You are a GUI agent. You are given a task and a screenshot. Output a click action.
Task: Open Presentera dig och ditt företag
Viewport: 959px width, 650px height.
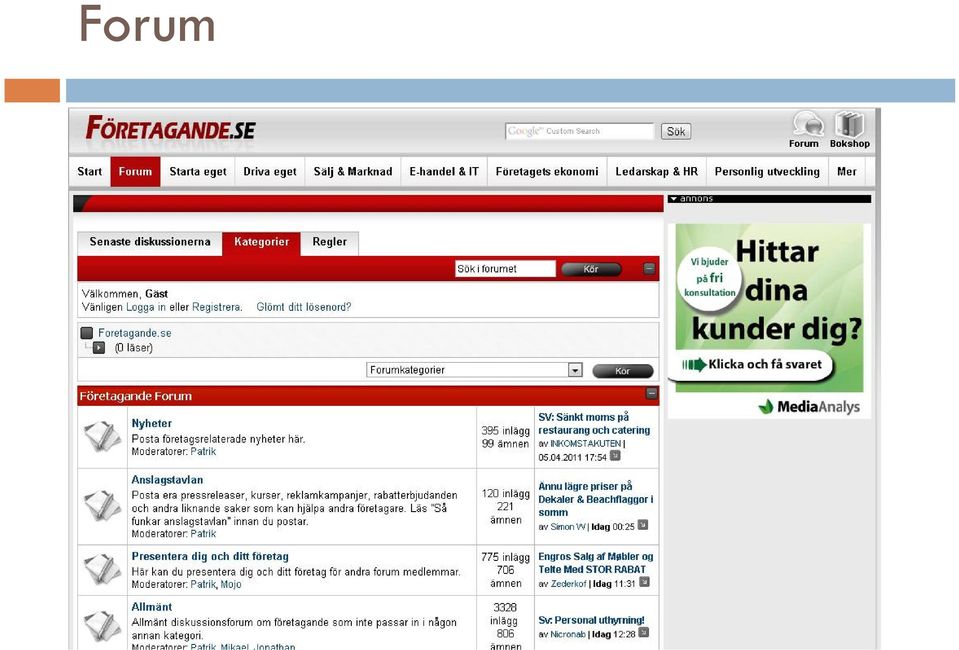pos(210,556)
